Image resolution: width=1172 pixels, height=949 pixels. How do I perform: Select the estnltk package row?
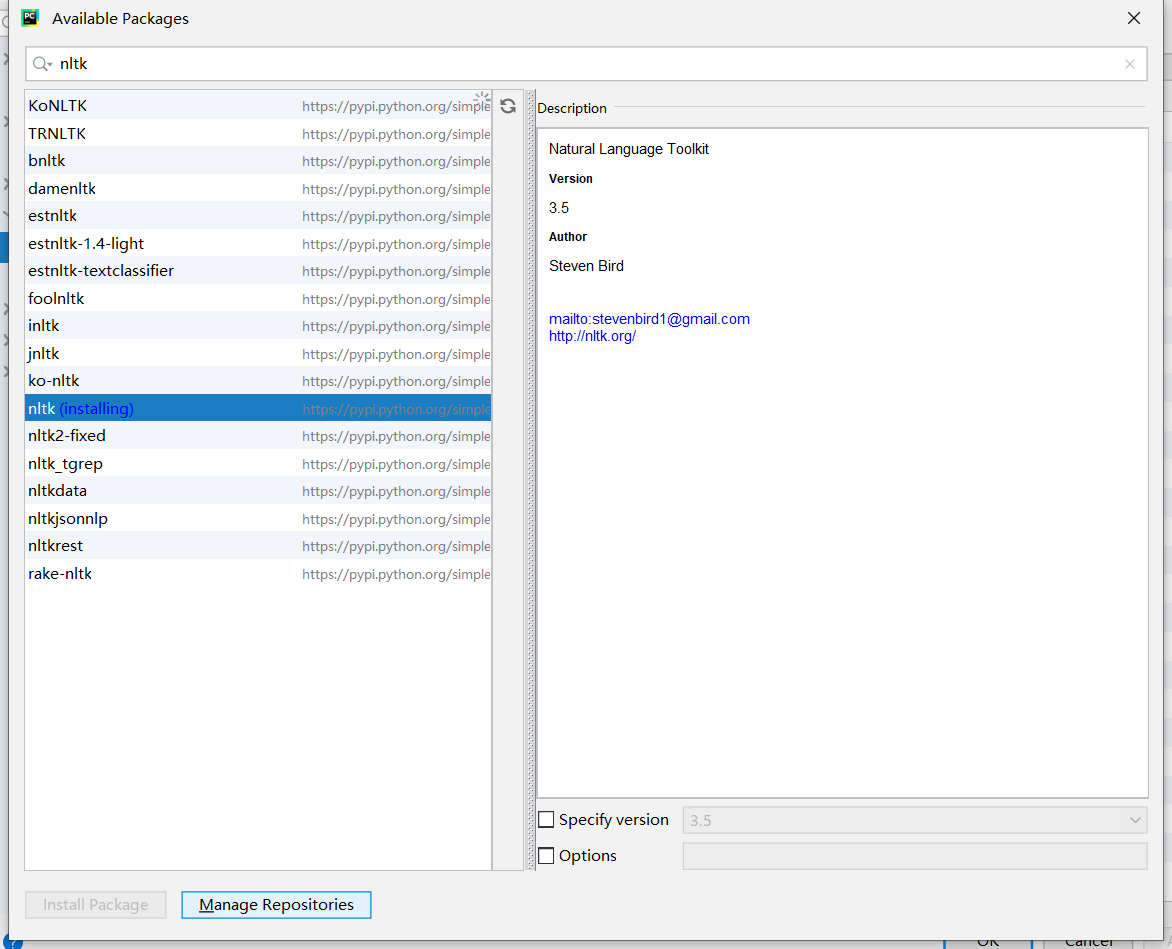(x=258, y=216)
